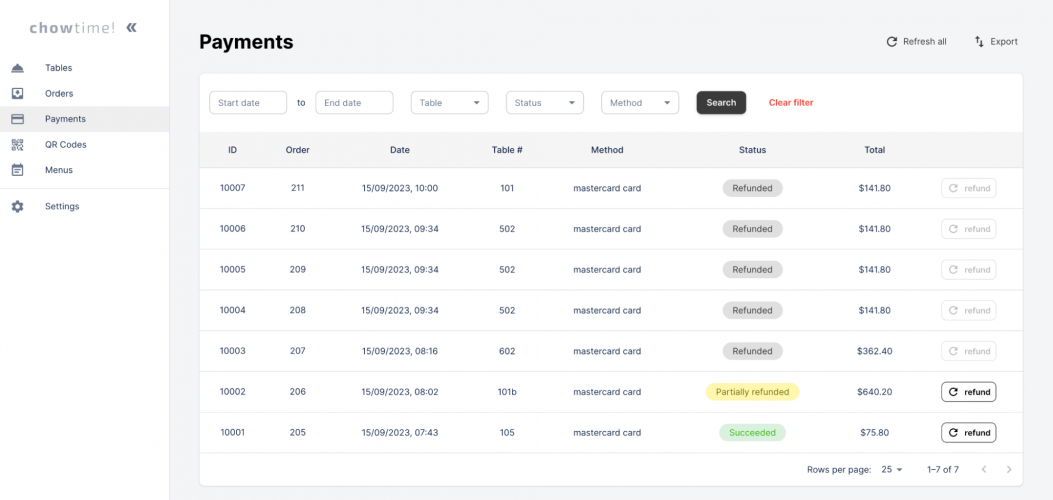Click the total $640.20
This screenshot has height=500, width=1053.
tap(874, 392)
